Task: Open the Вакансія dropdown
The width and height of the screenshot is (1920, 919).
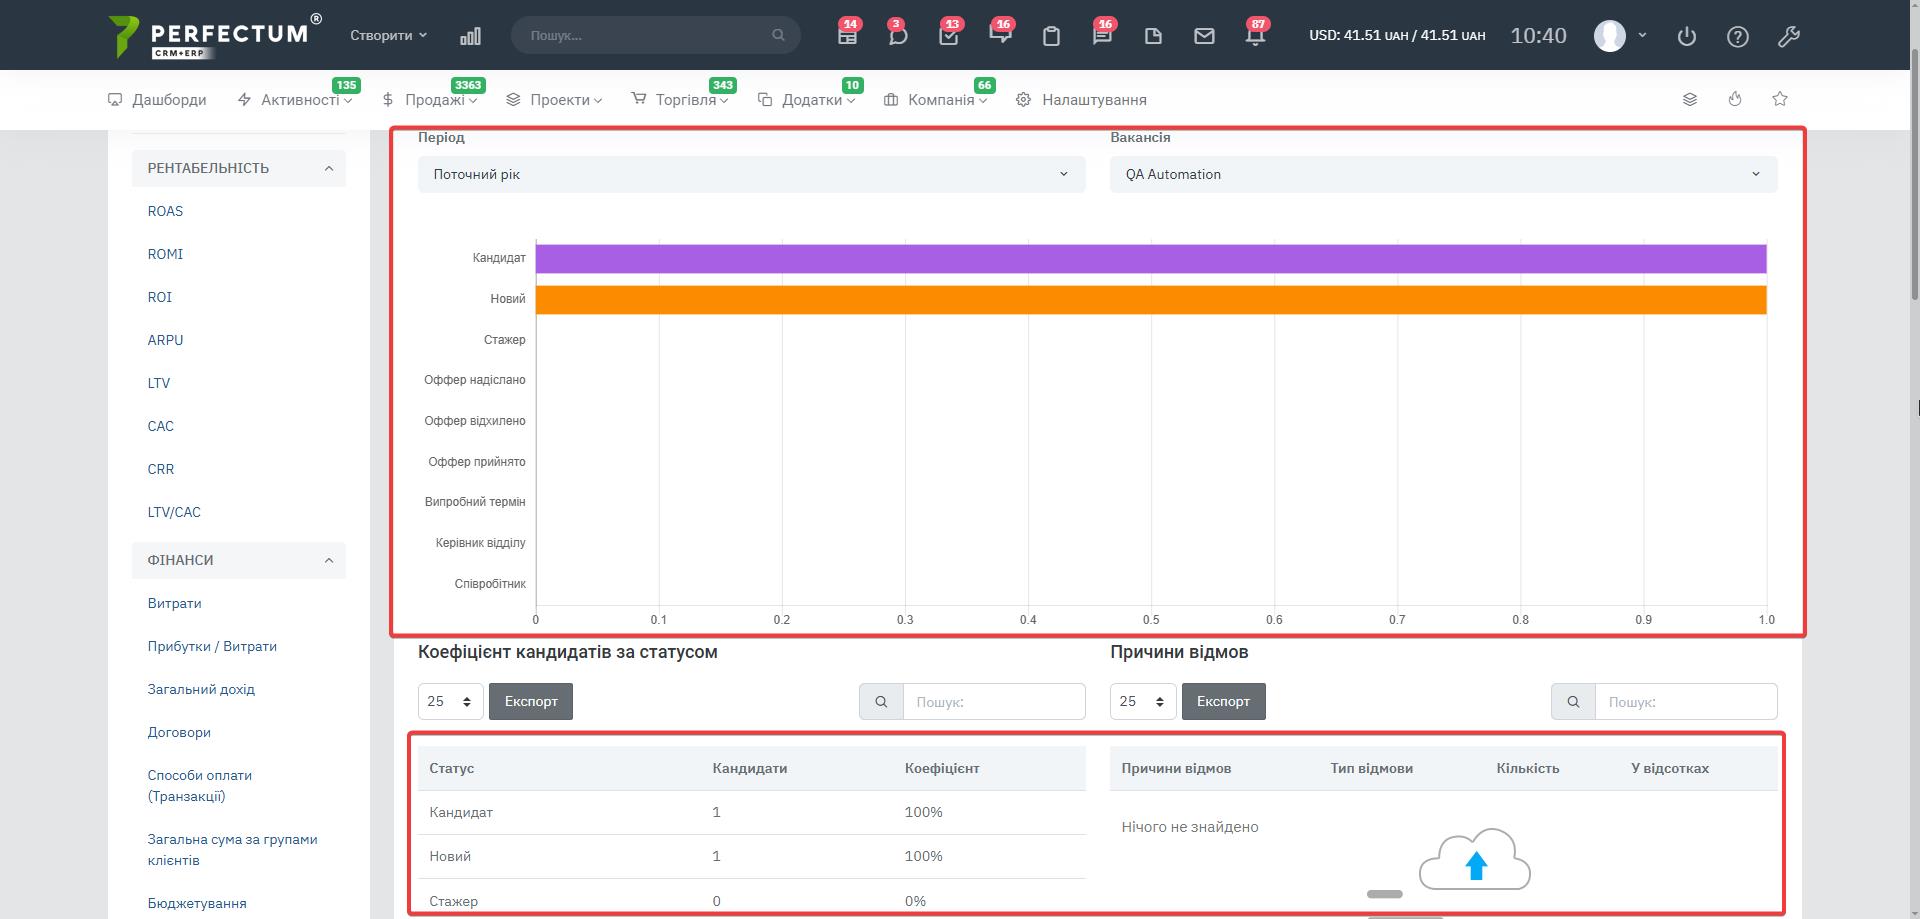Action: point(1442,174)
